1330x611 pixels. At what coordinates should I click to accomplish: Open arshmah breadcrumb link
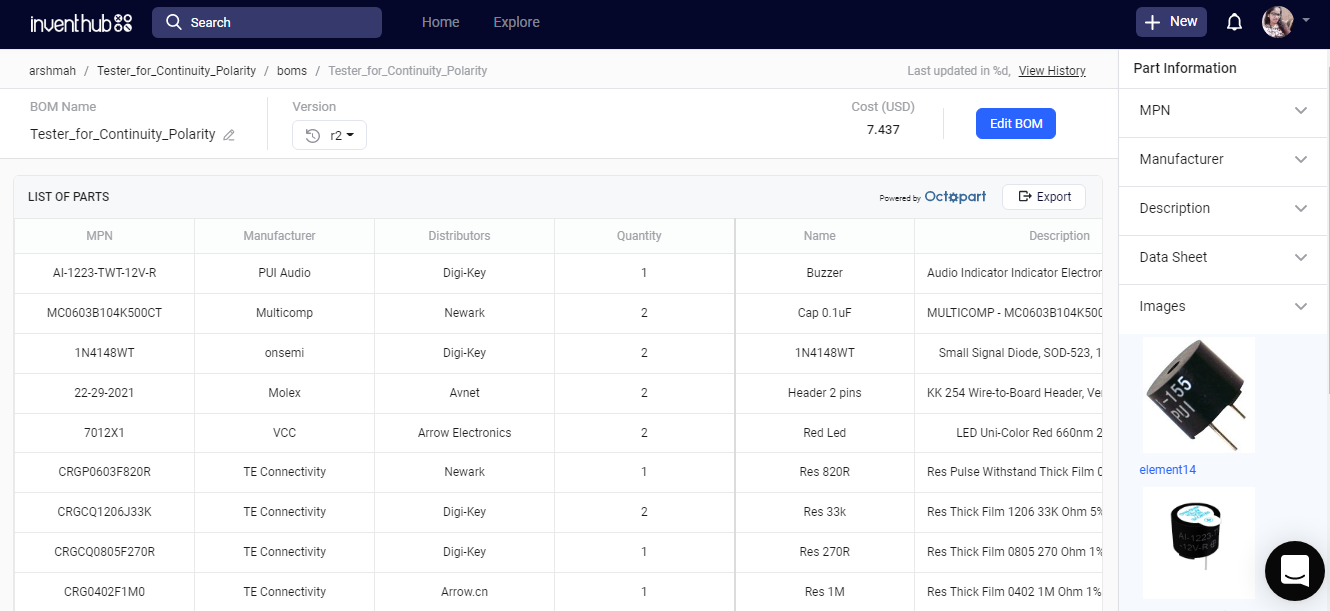[53, 71]
